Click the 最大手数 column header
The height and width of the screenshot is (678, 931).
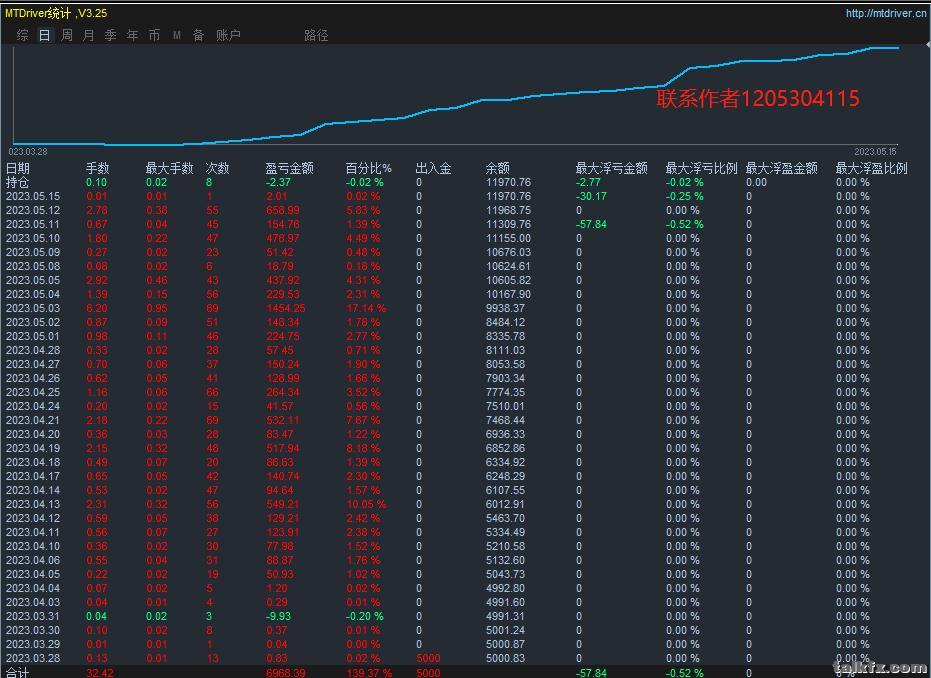click(x=169, y=168)
